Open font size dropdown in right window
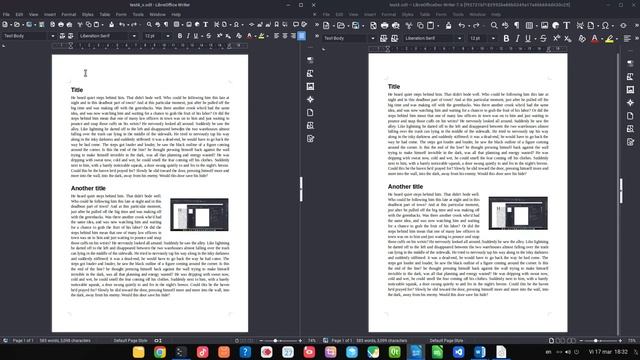 click(493, 38)
